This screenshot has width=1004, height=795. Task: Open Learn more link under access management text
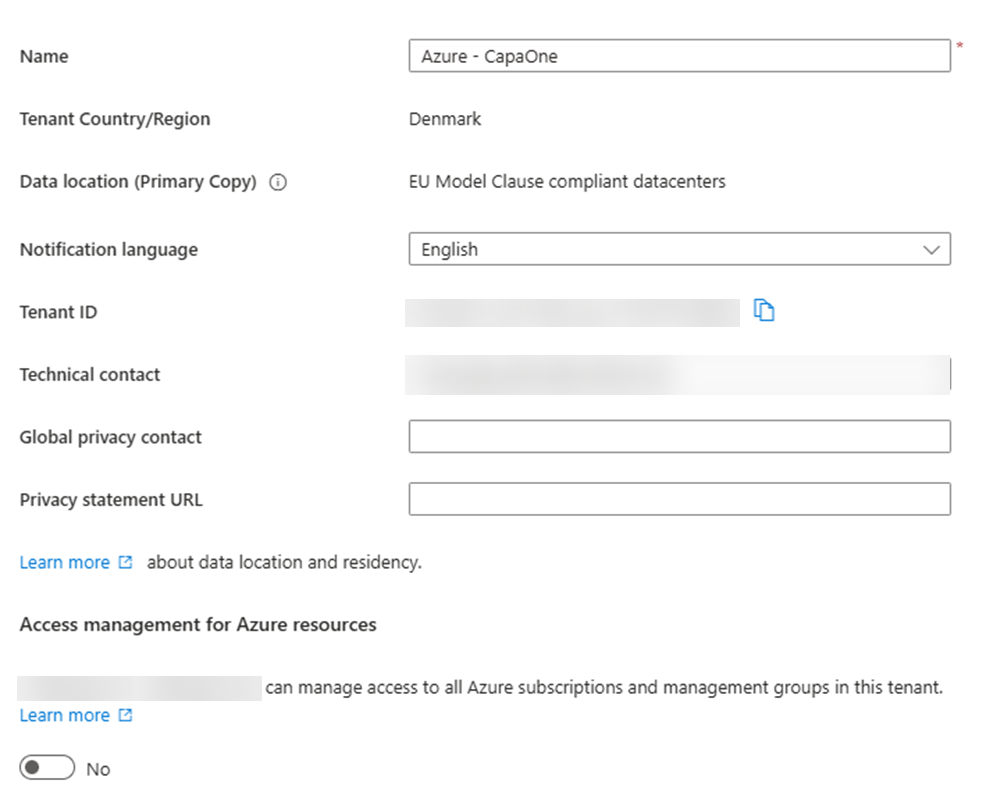[x=76, y=716]
